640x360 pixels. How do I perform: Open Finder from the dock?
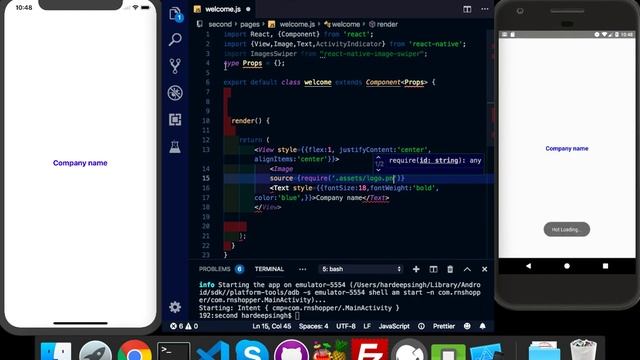click(x=56, y=350)
